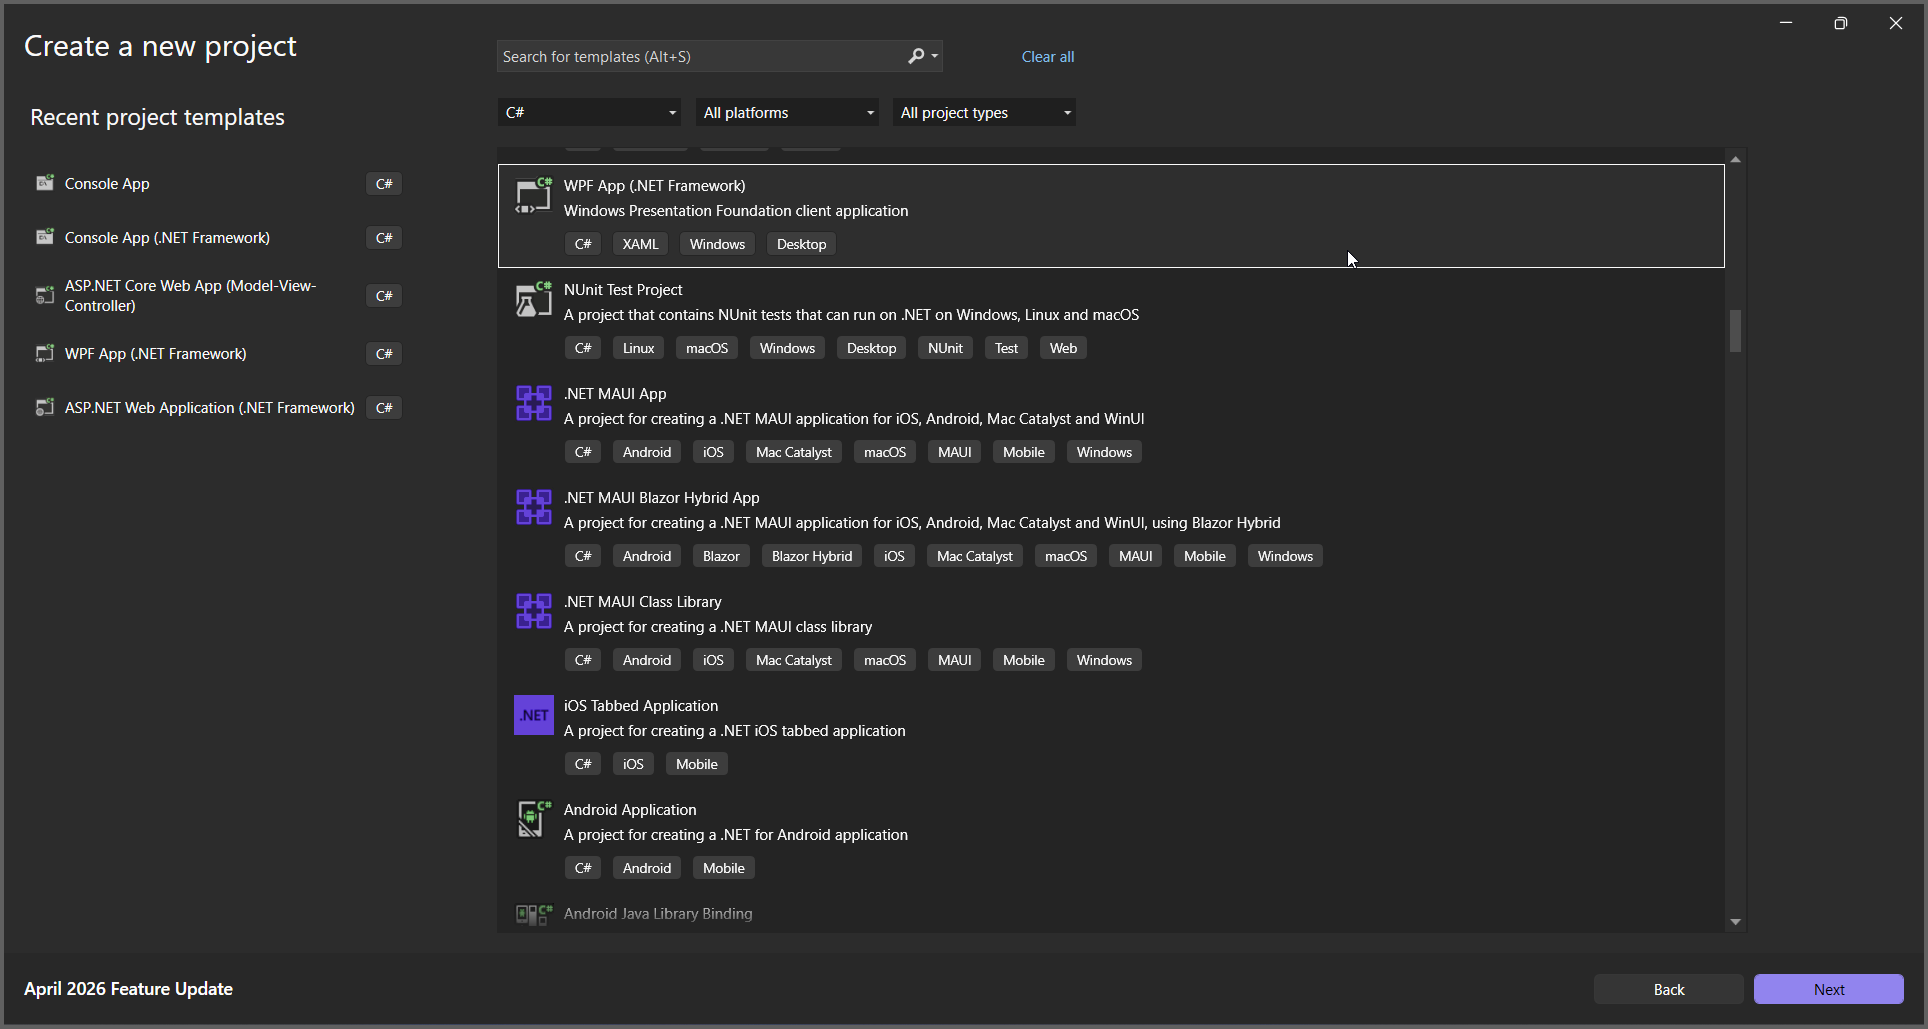Screen dimensions: 1928x1029
Task: Click the Android tag on Android Application
Action: click(x=646, y=868)
